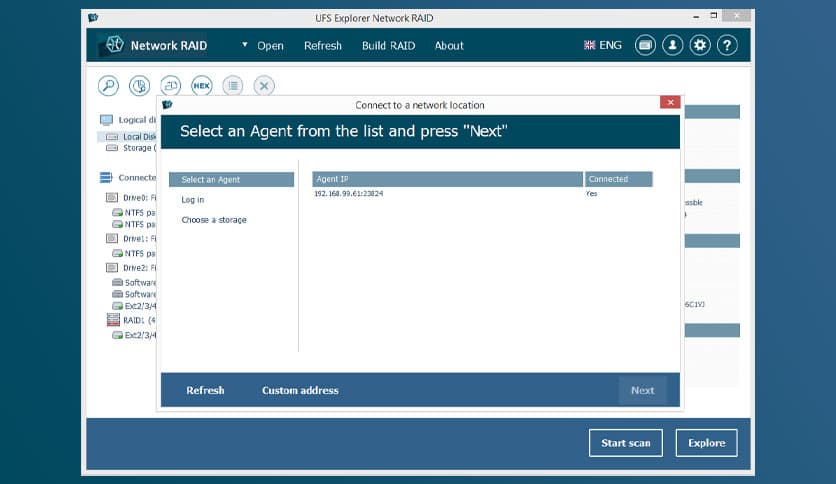The image size is (836, 484).
Task: Select NTFS partition under Drive1
Action: tap(134, 253)
